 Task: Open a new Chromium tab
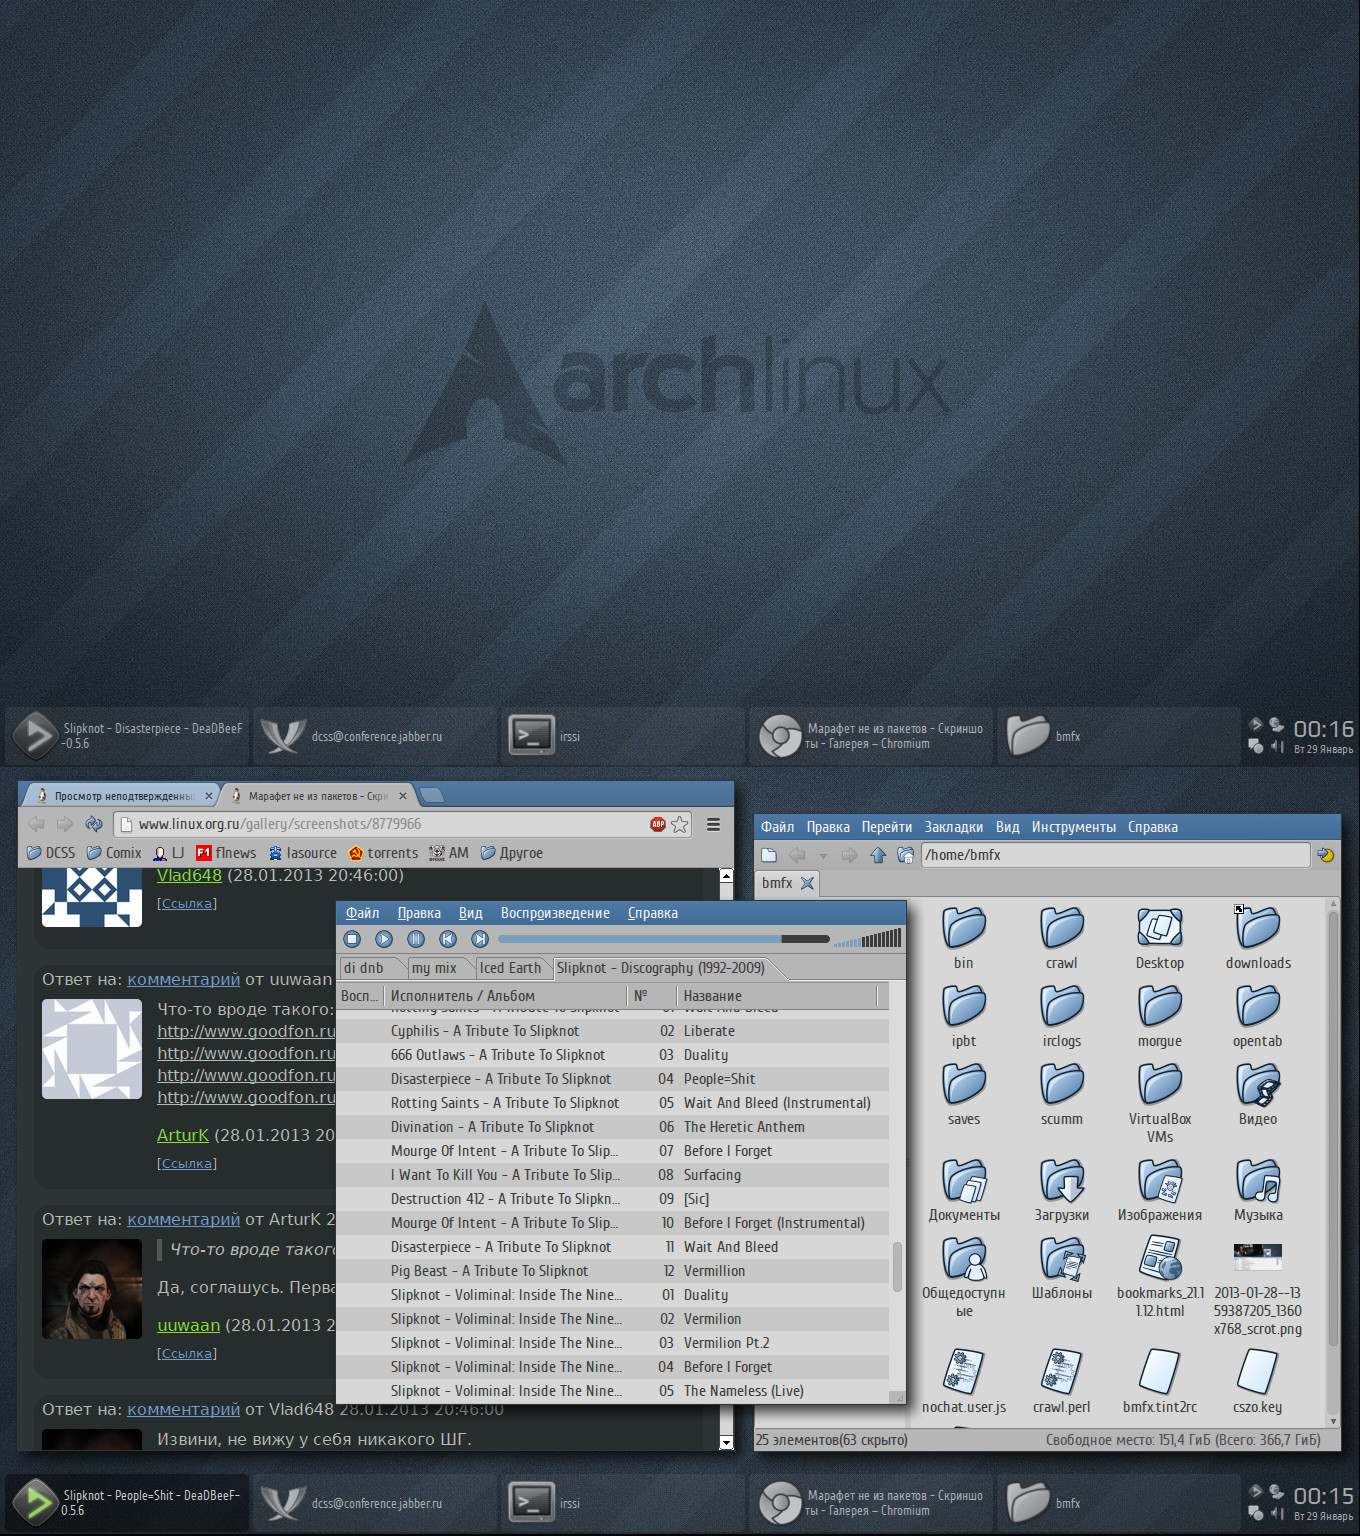[x=432, y=795]
